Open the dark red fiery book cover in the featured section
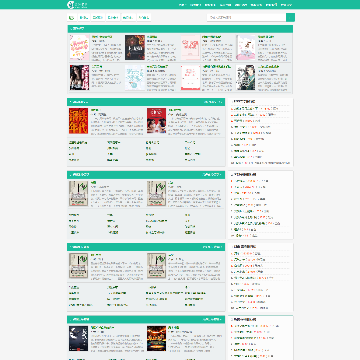Image resolution: width=360 pixels, height=360 pixels. [135, 48]
